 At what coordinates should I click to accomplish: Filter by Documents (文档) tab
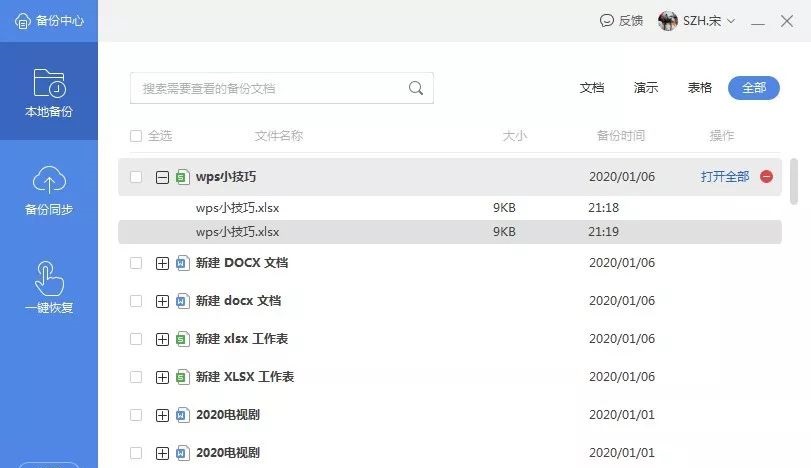pyautogui.click(x=592, y=88)
